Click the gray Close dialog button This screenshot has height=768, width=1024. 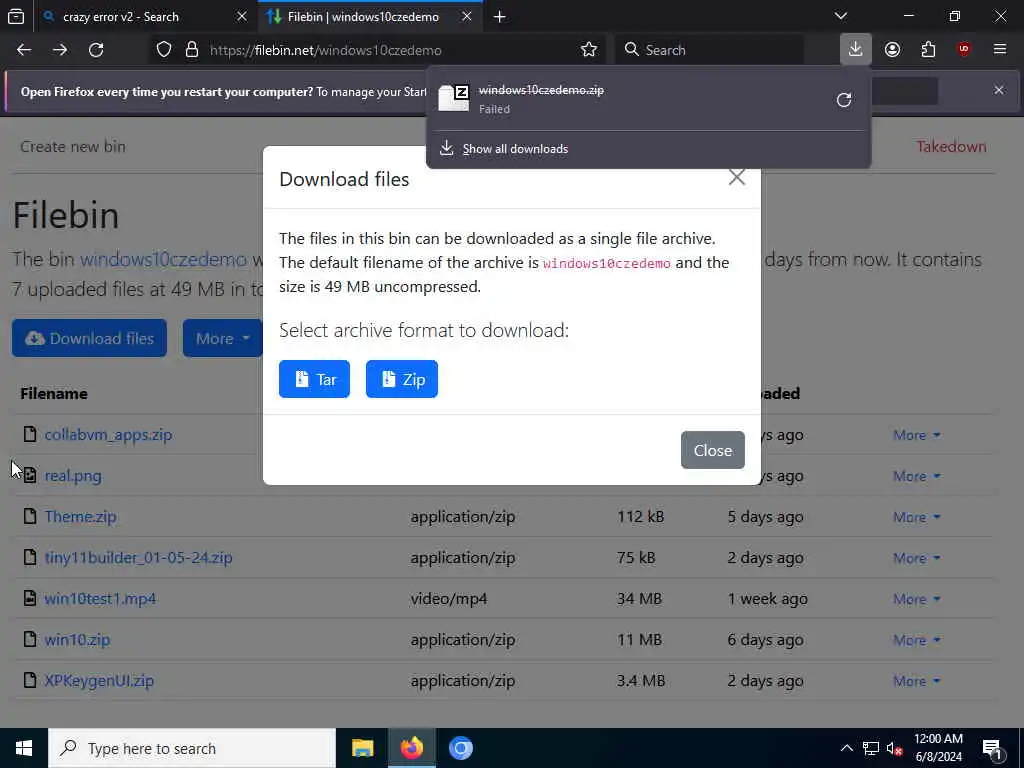pos(712,450)
